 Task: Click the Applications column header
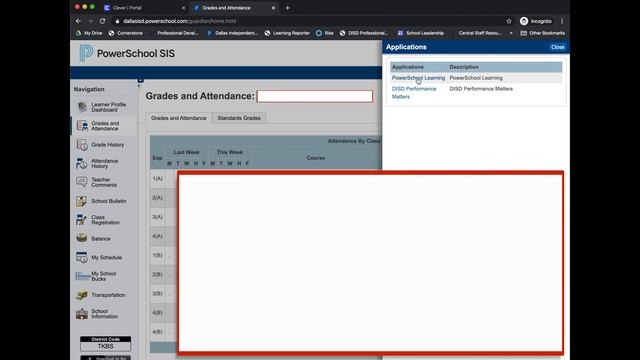pos(408,67)
